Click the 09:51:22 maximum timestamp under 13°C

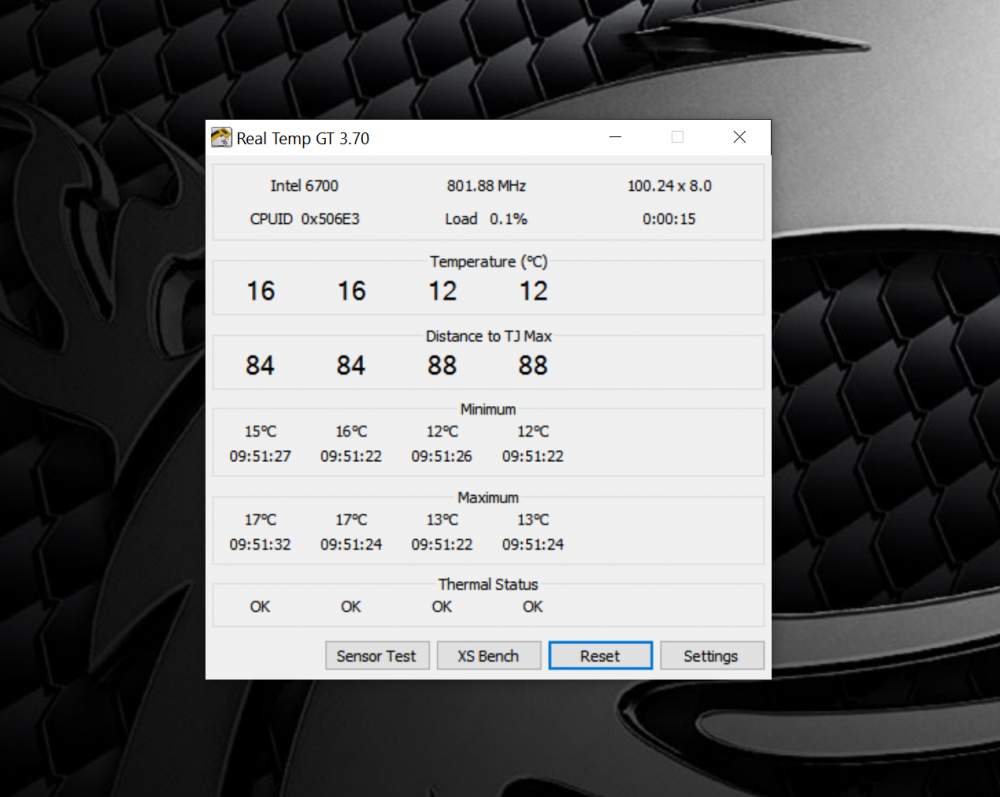442,545
